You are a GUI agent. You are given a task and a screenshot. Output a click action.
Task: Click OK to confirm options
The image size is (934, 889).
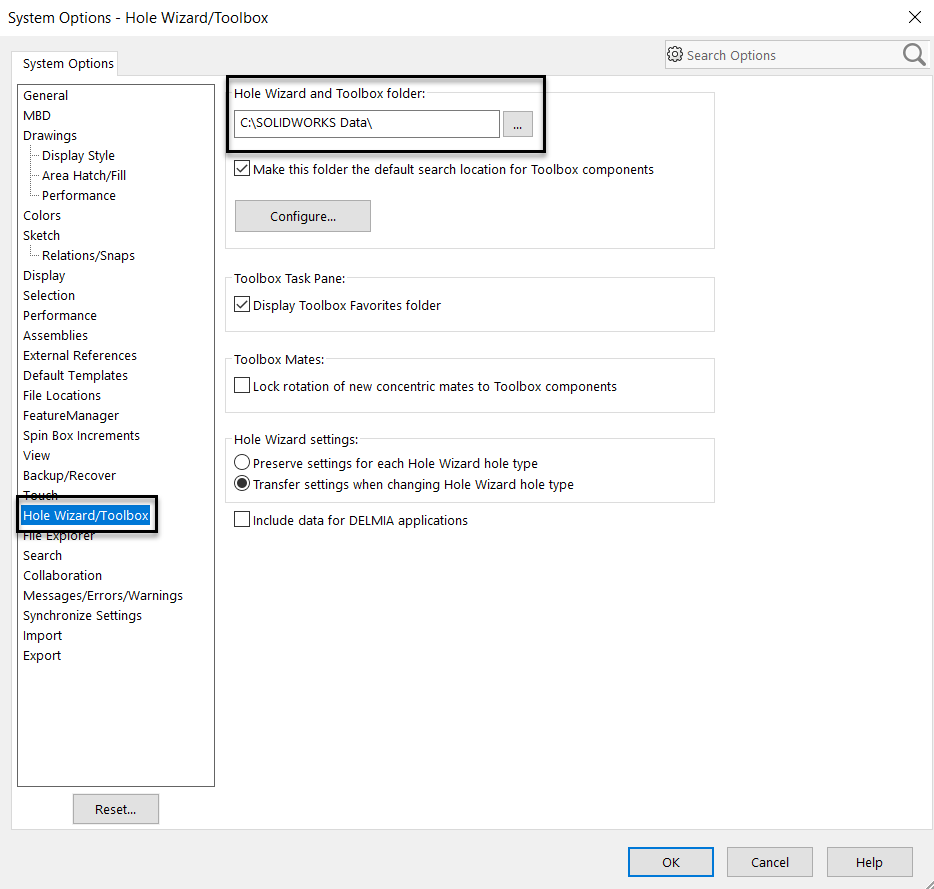[670, 862]
